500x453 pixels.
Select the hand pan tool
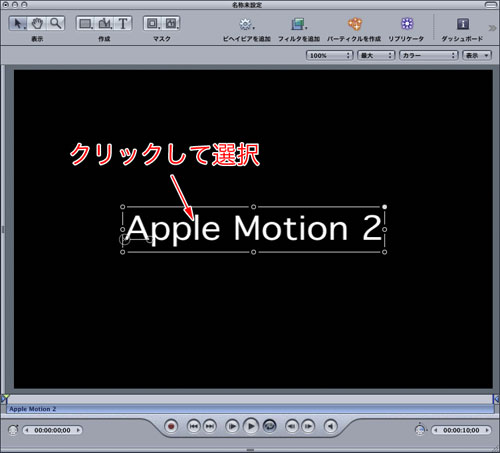tap(37, 24)
